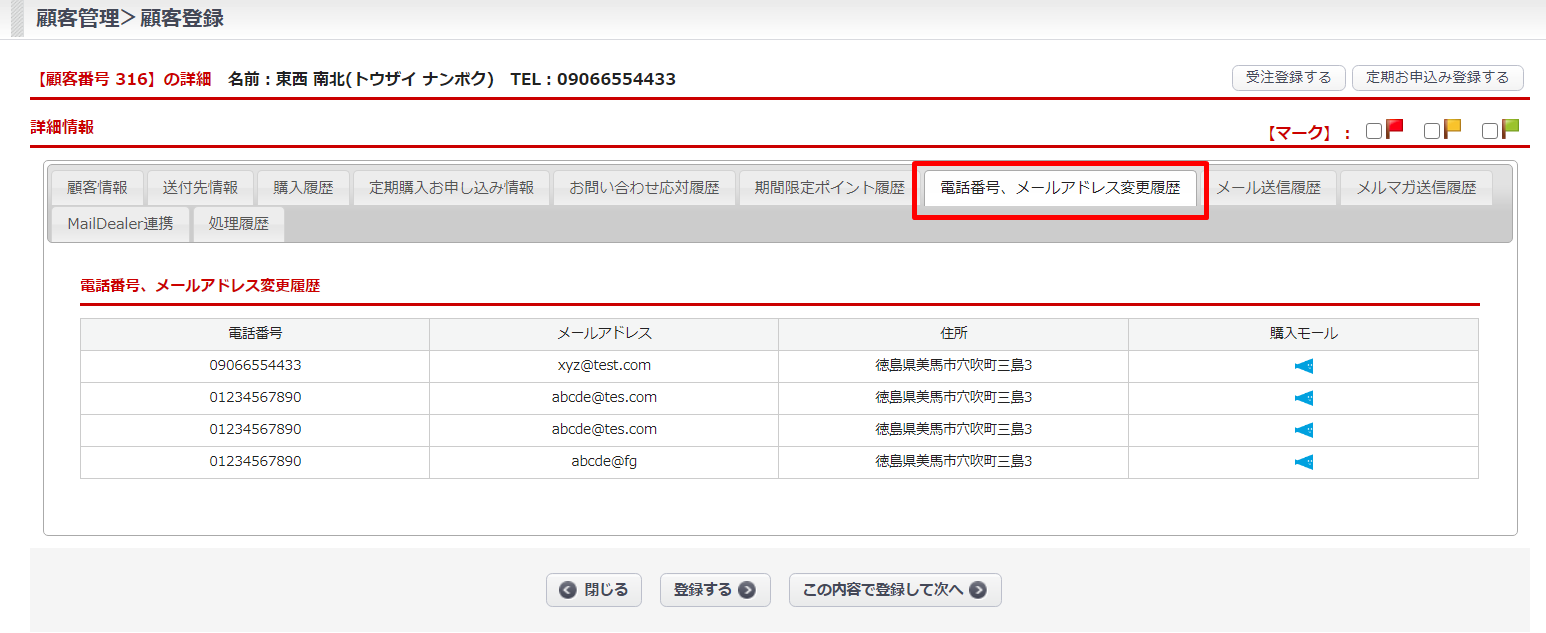Viewport: 1546px width, 633px height.
Task: Click 定期お申込み登録する button
Action: pos(1437,78)
